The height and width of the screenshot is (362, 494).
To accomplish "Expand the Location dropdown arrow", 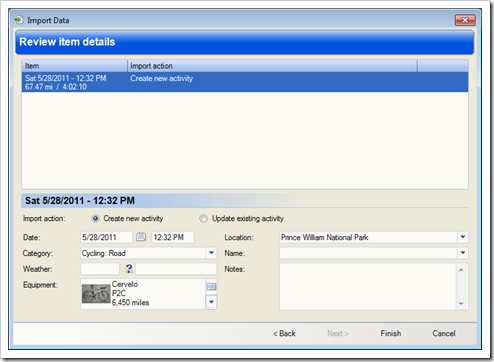I will click(463, 237).
